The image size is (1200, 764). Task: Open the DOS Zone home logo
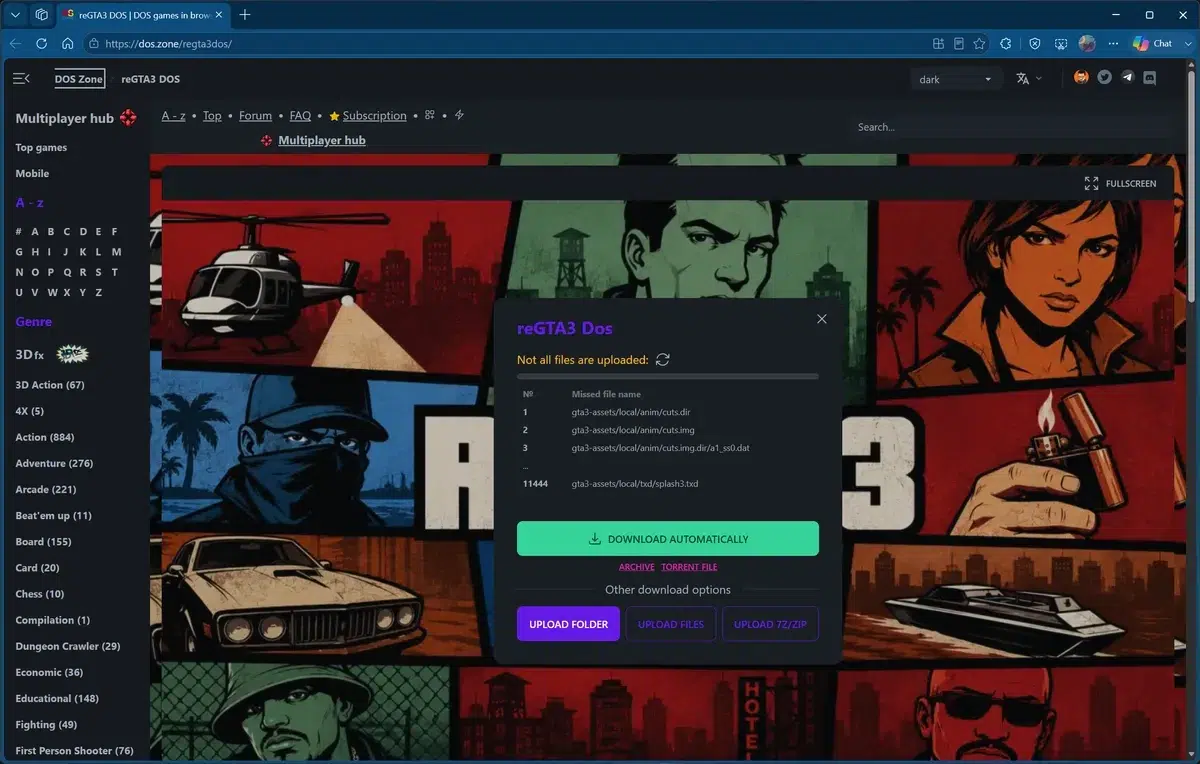79,78
